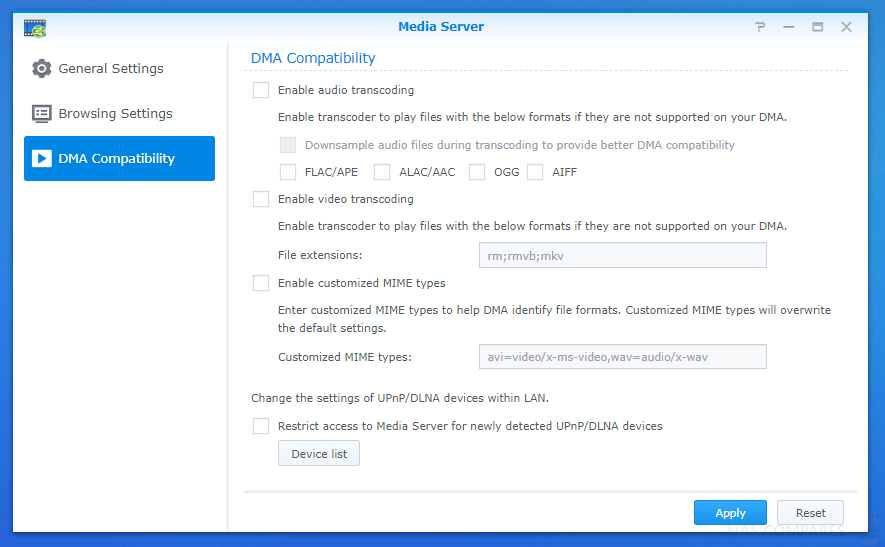The width and height of the screenshot is (885, 547).
Task: Enable customized MIME types checkbox
Action: (261, 283)
